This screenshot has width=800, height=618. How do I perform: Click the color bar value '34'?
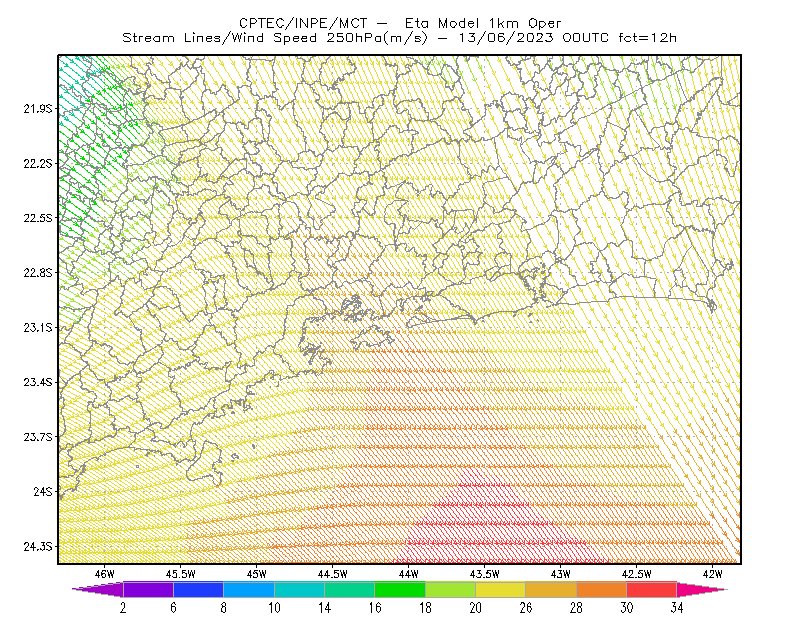(x=677, y=608)
